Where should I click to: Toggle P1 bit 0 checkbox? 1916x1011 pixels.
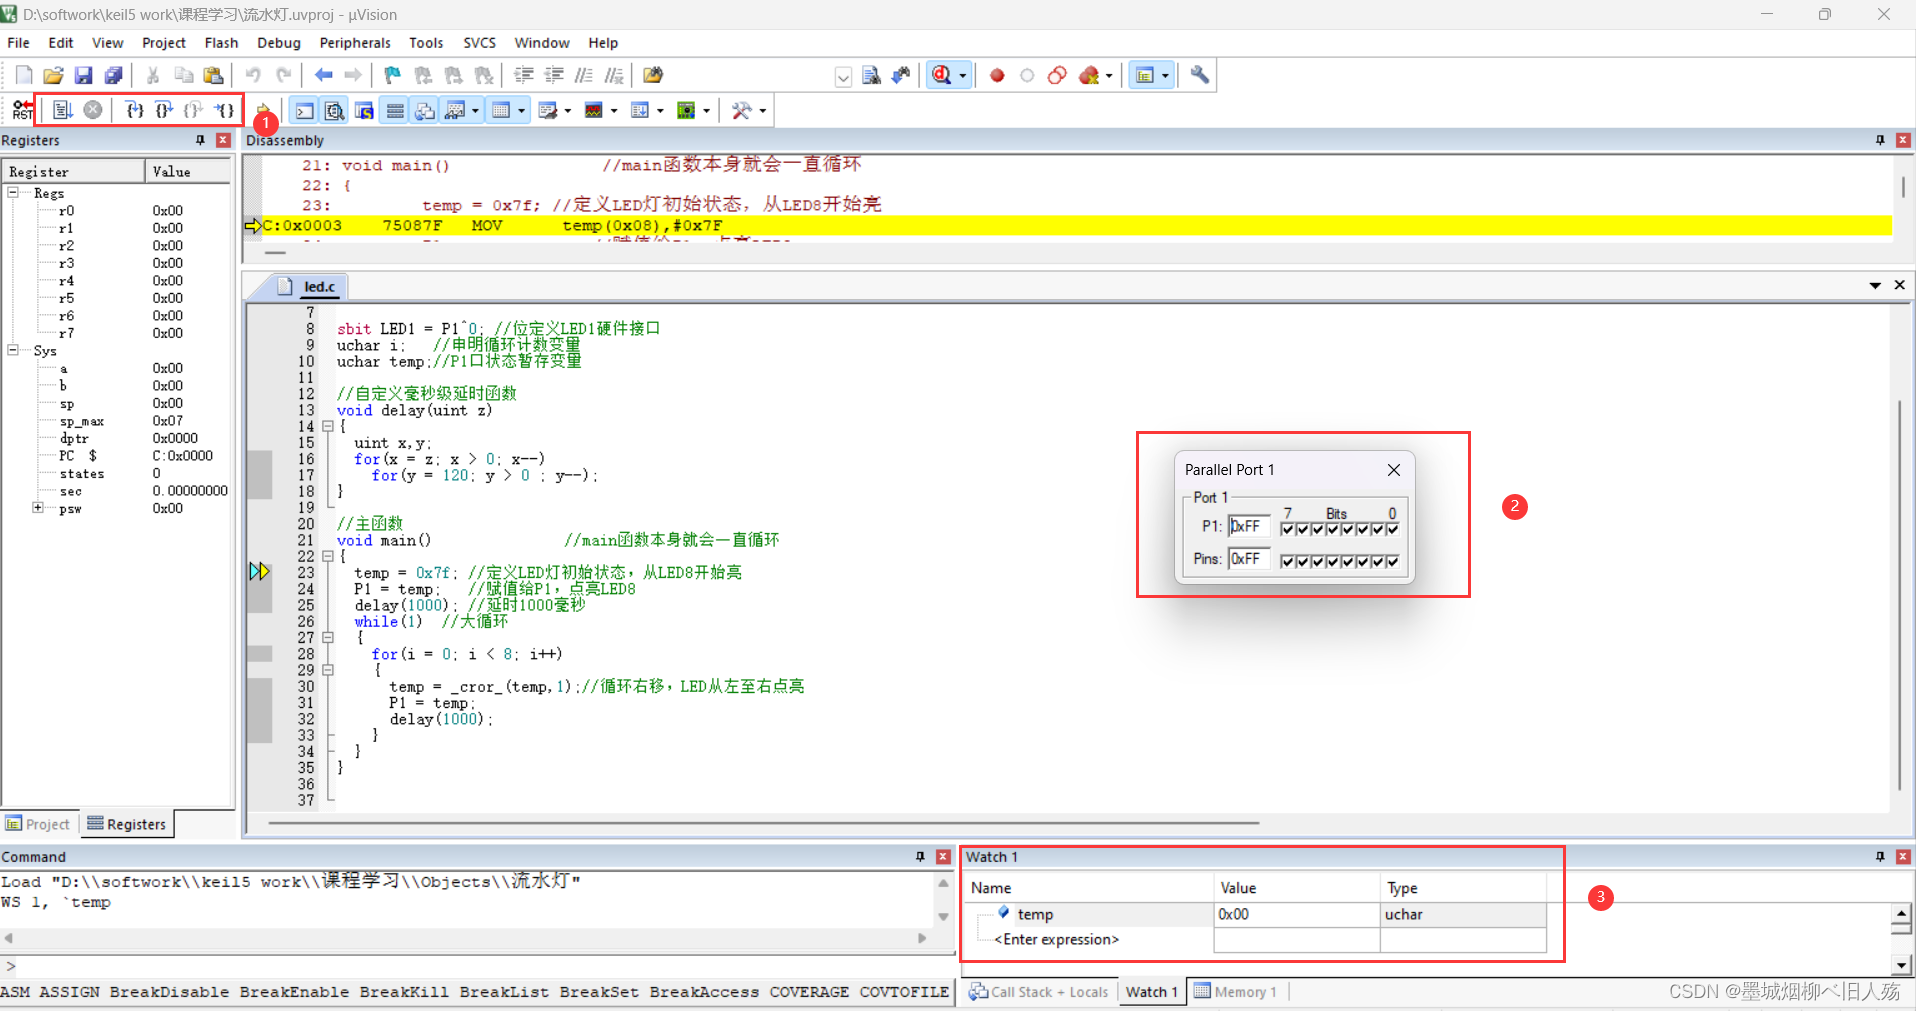point(1392,529)
